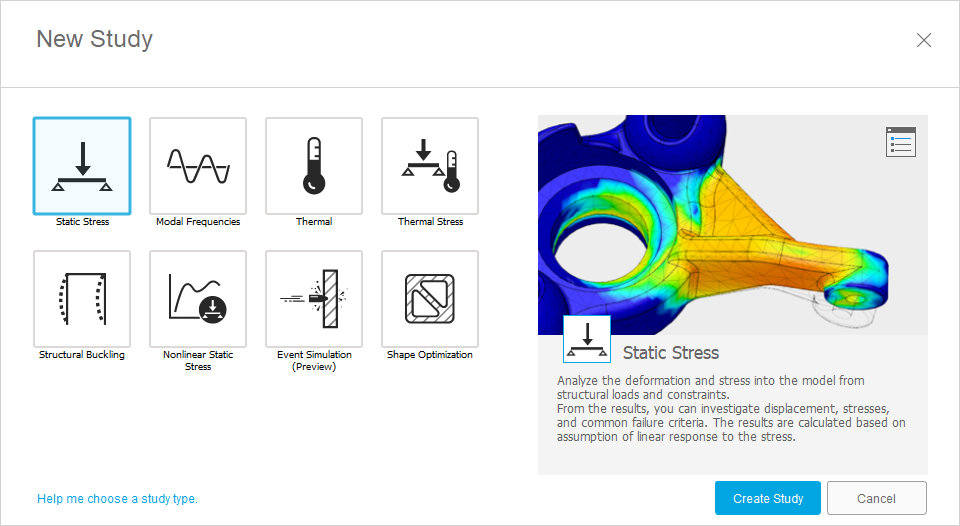Click the 'Modal Frequencies' text label
Screen dimensions: 960x526
click(x=198, y=222)
